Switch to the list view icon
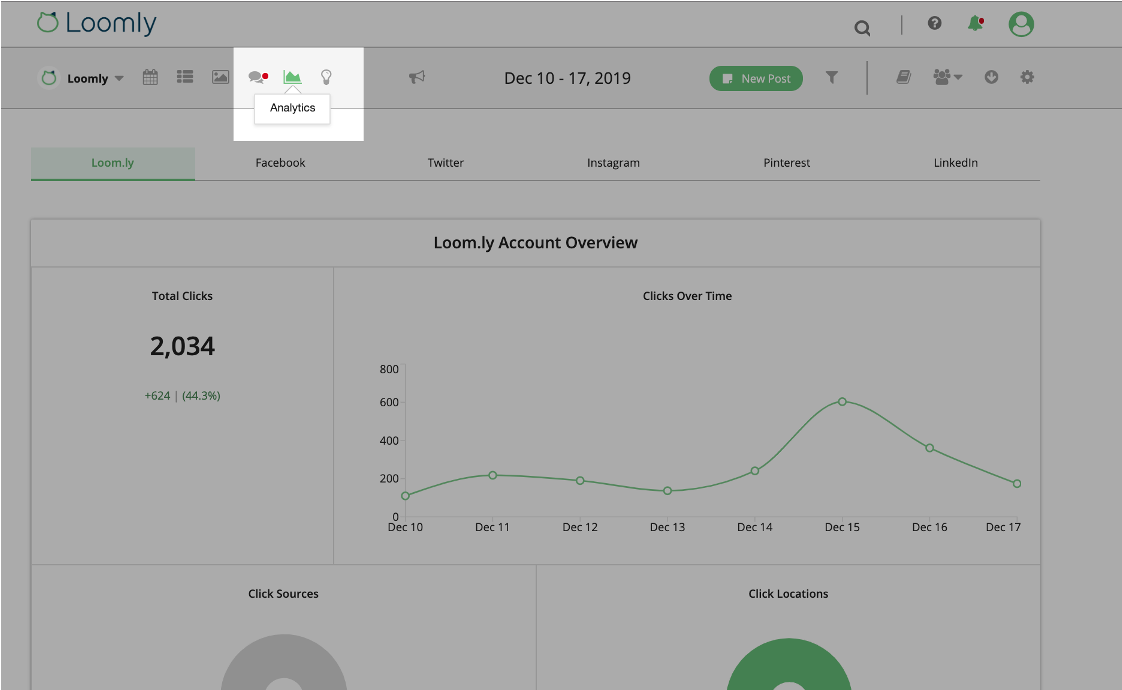The width and height of the screenshot is (1122, 690). click(185, 77)
